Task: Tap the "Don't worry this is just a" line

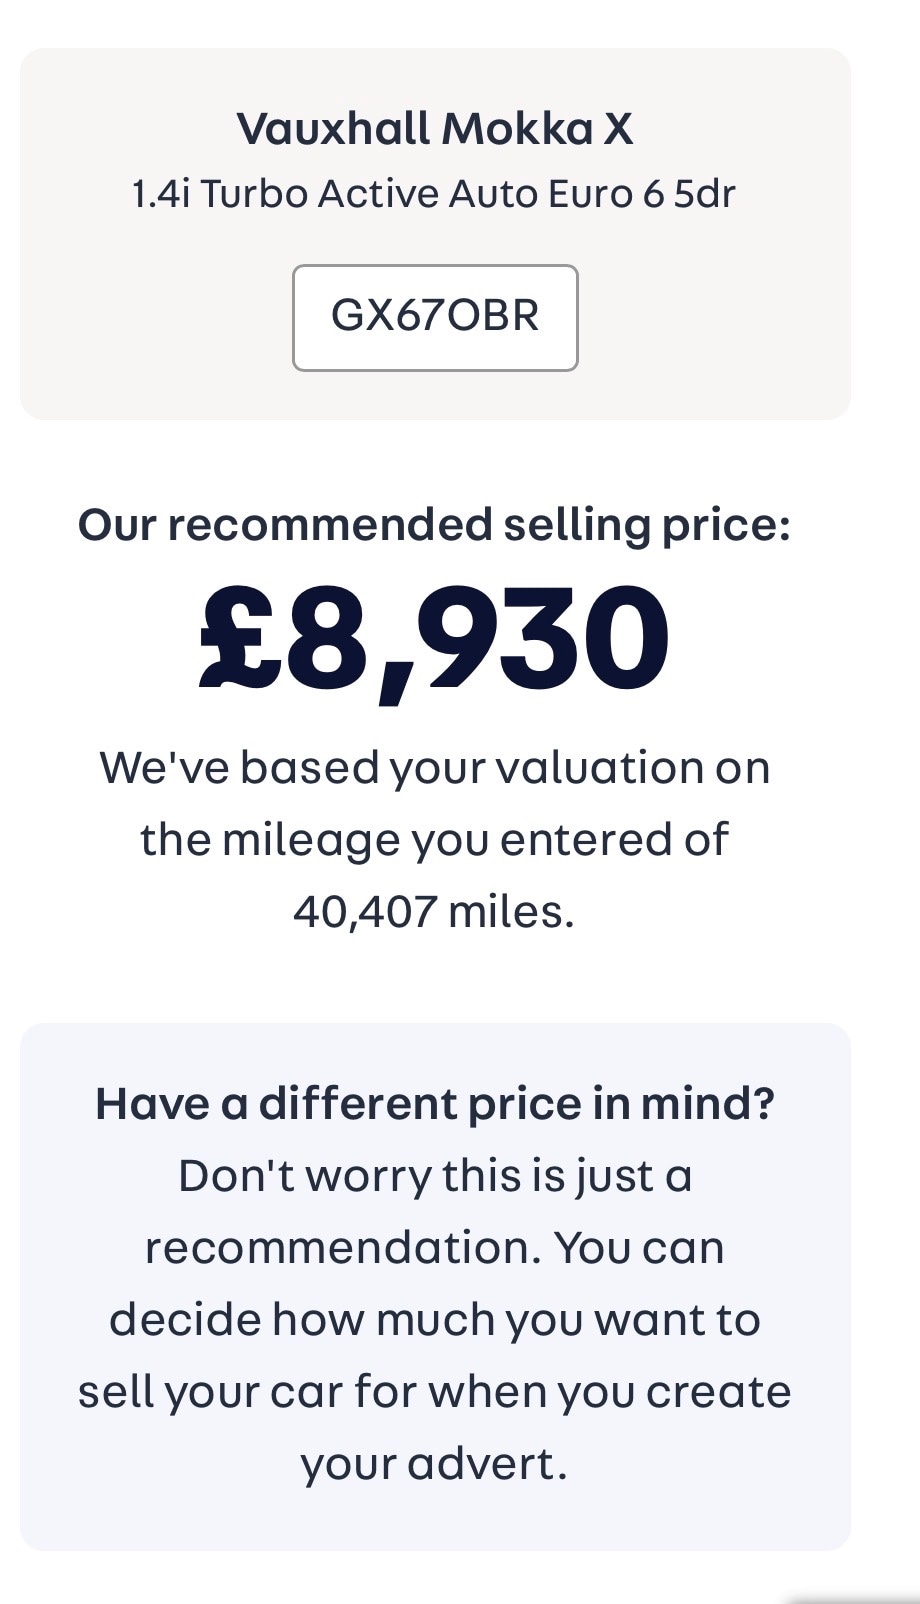Action: coord(435,1176)
